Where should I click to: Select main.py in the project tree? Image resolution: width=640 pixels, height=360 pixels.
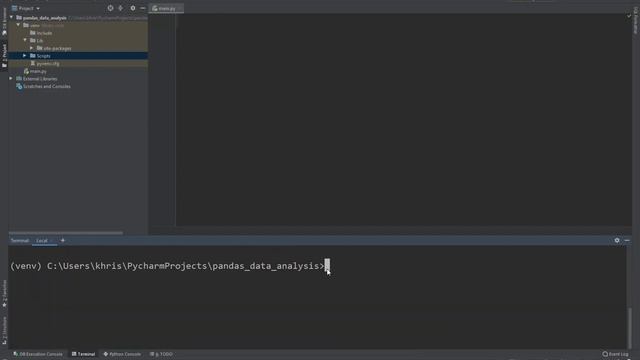35,71
